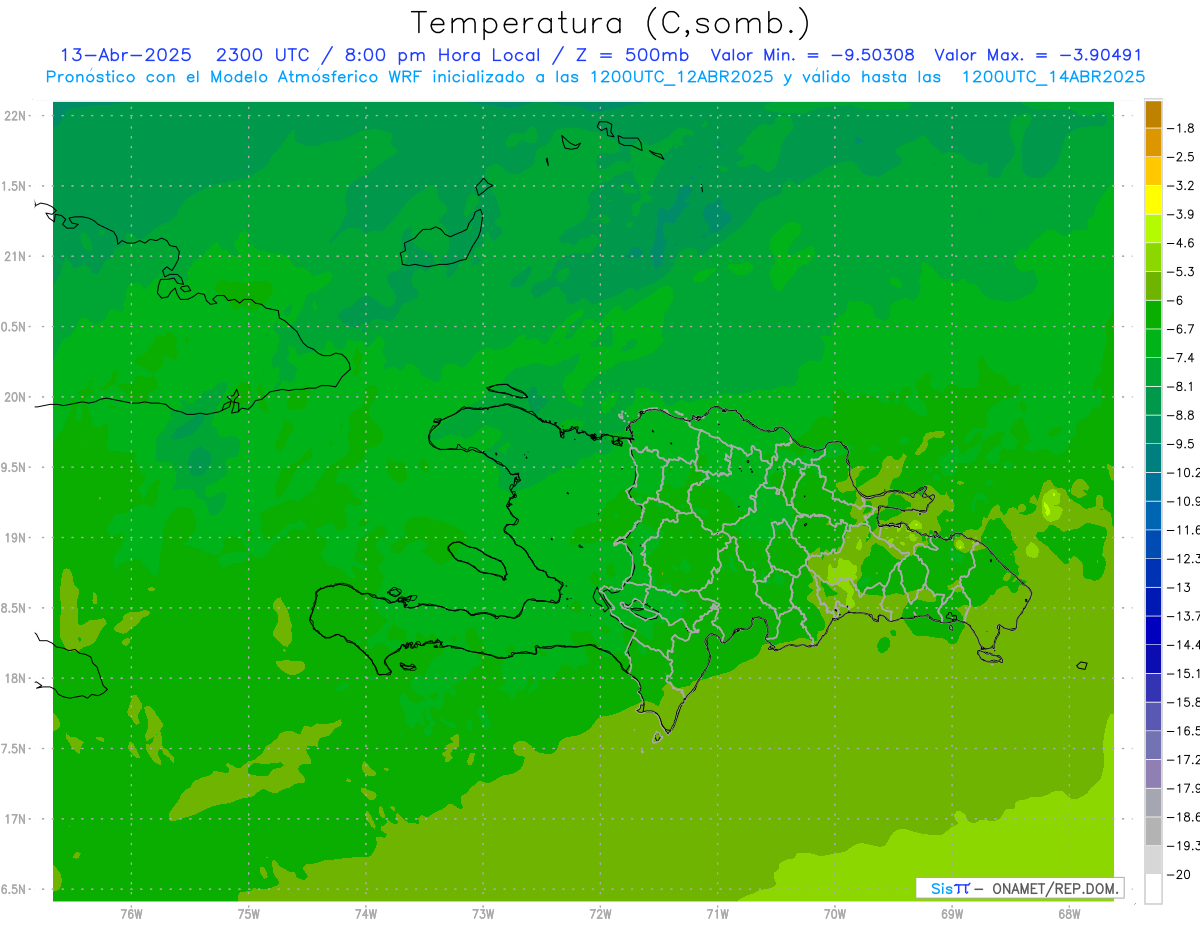
Task: Pick the orange swatch between -1.8 and -2.5
Action: click(1153, 143)
